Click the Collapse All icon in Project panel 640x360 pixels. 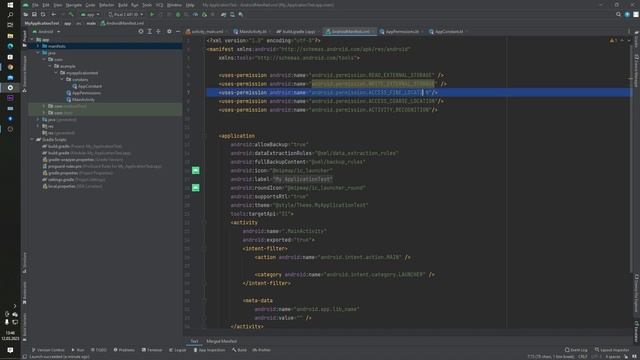(158, 31)
